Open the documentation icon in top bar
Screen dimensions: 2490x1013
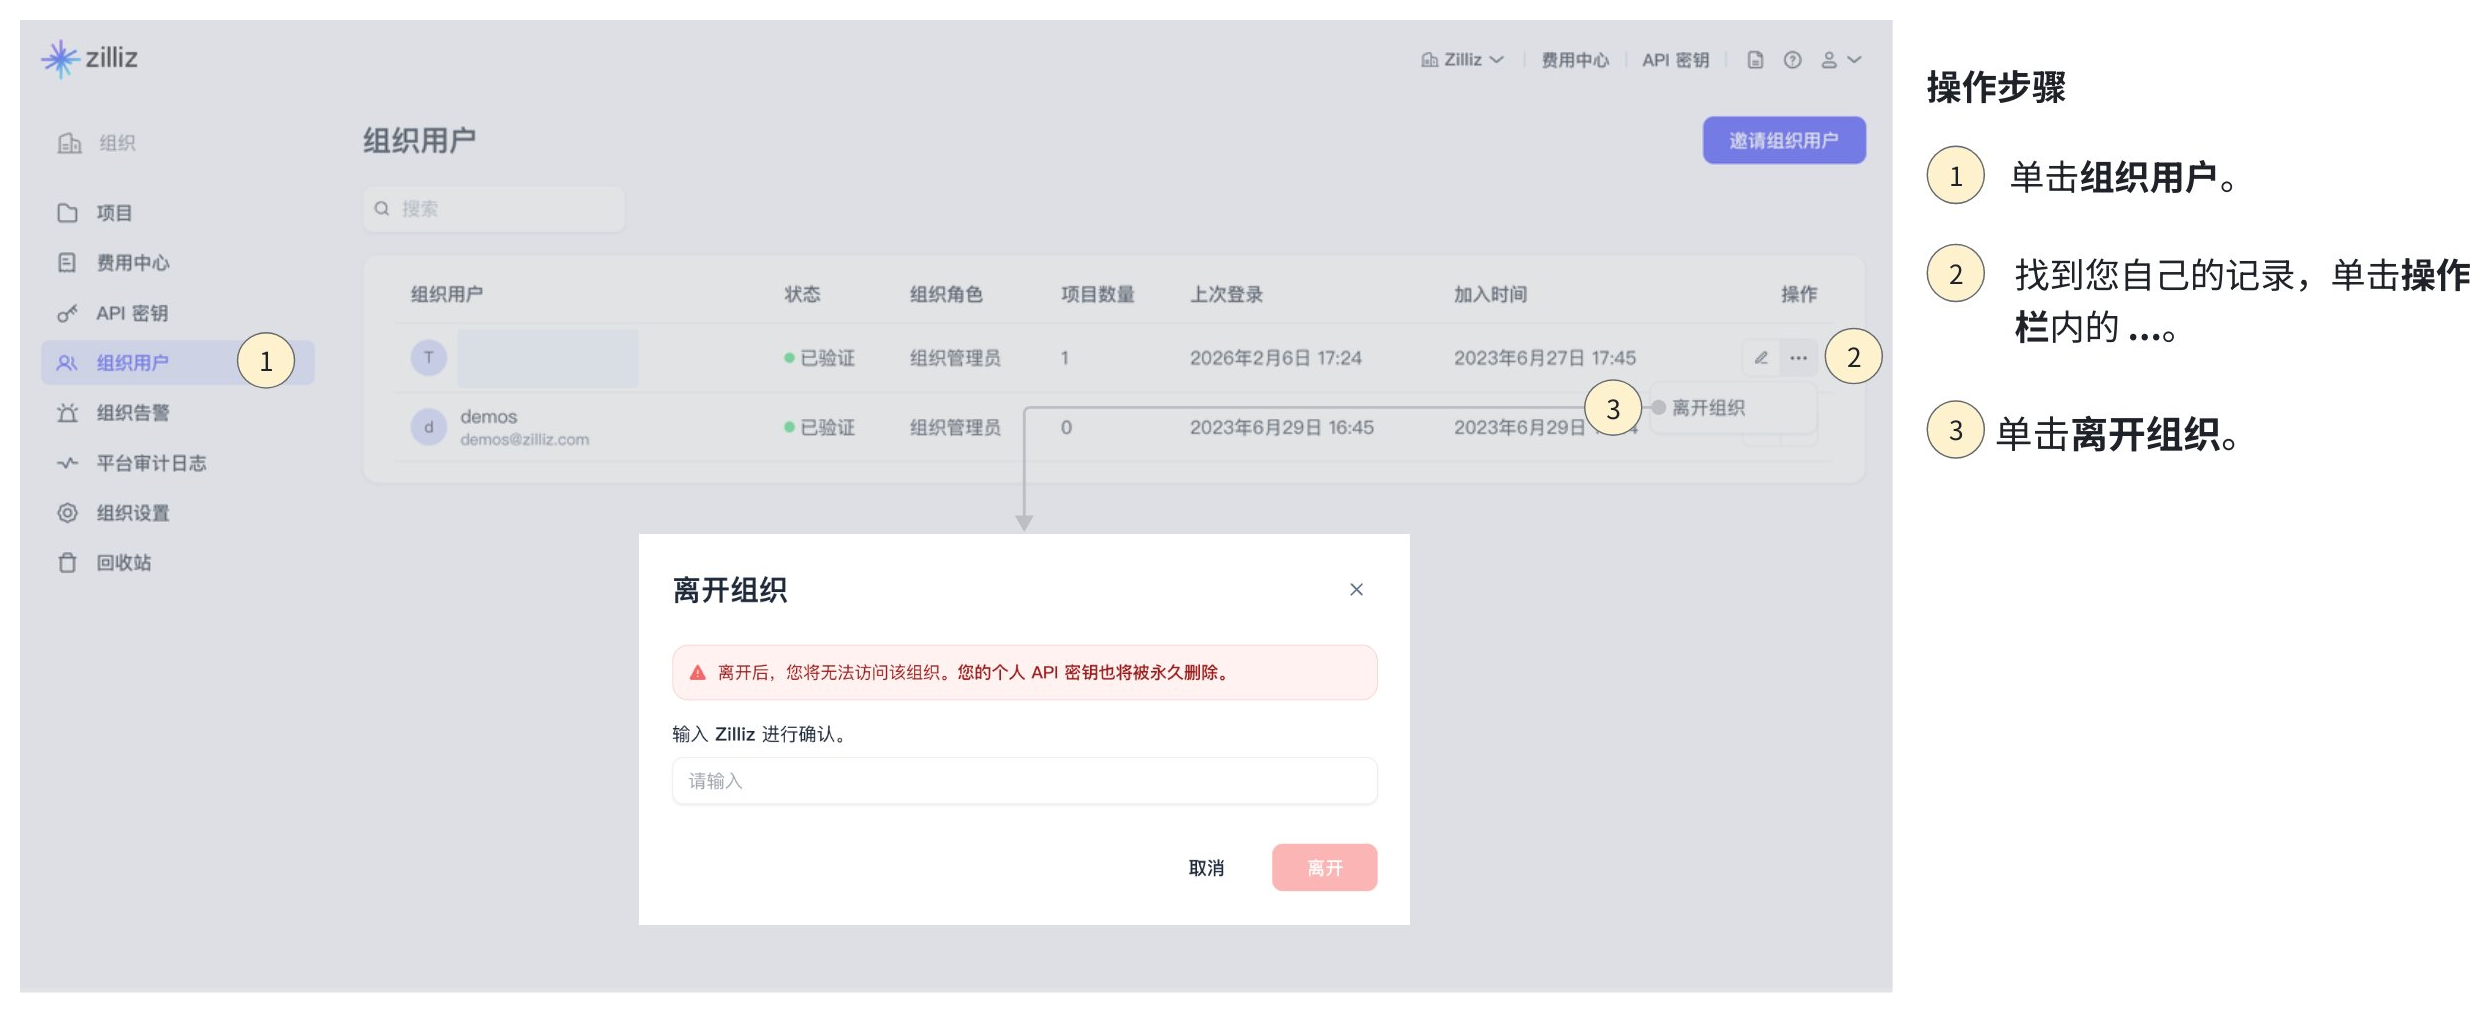[1755, 60]
